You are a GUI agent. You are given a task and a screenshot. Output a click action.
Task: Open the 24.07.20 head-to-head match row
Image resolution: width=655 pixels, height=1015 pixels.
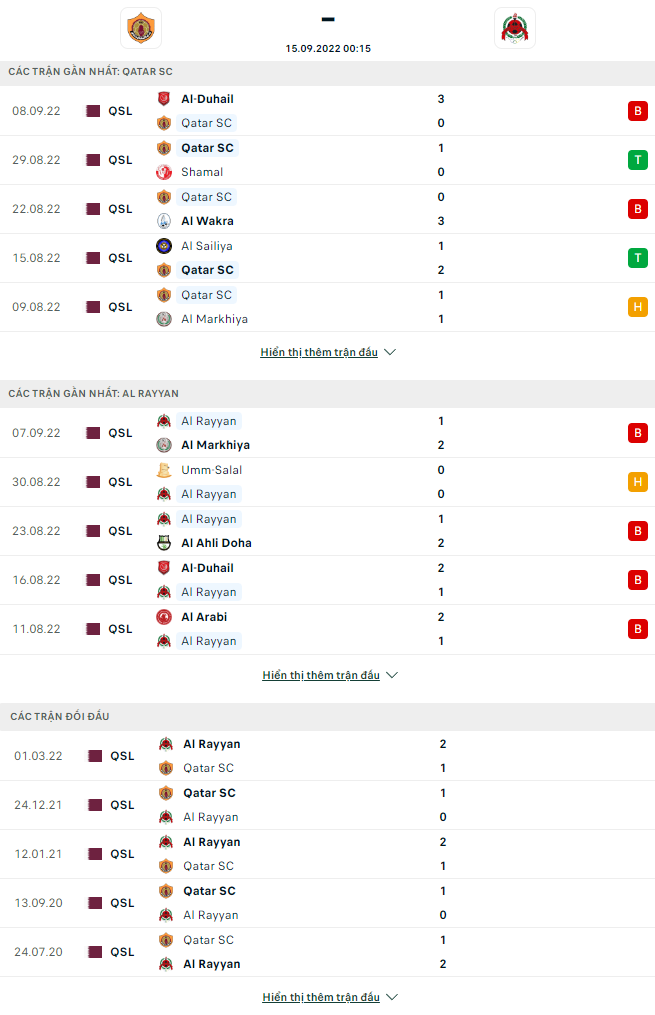(x=328, y=952)
